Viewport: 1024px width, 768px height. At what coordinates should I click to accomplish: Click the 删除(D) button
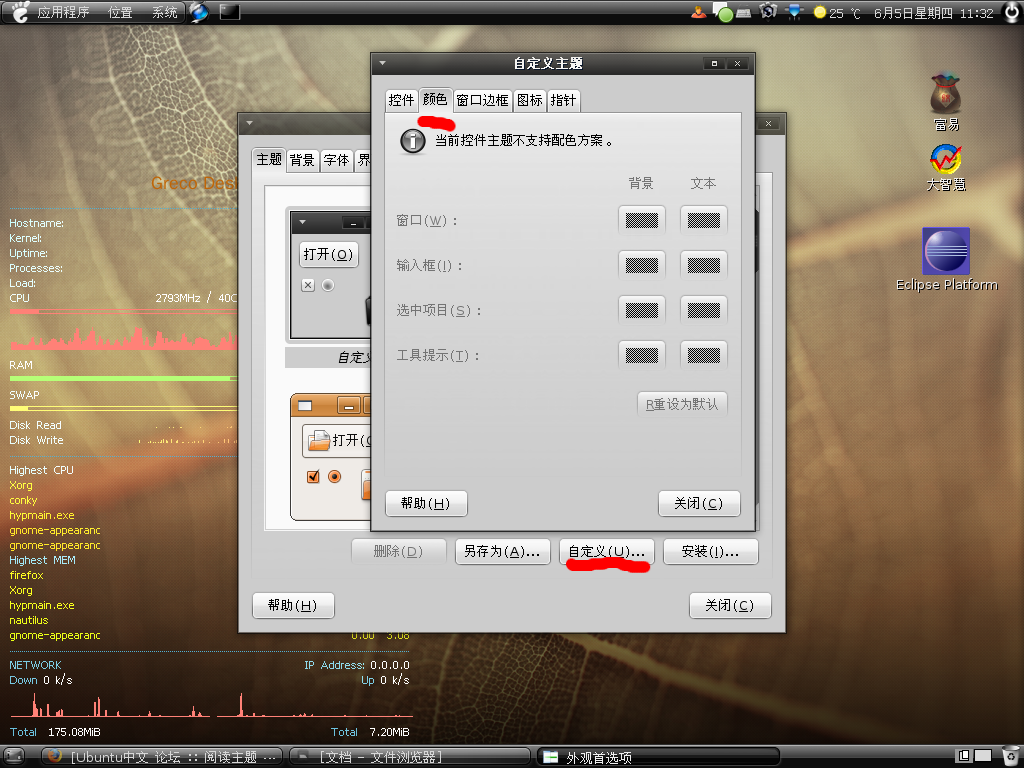click(398, 552)
